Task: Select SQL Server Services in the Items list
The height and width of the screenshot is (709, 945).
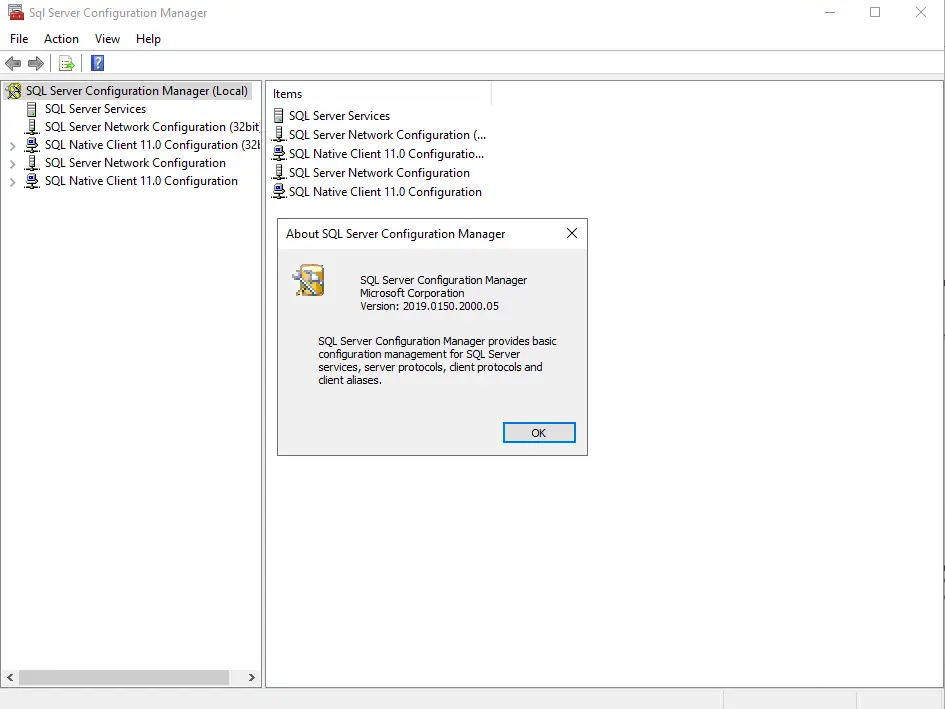Action: pyautogui.click(x=339, y=116)
